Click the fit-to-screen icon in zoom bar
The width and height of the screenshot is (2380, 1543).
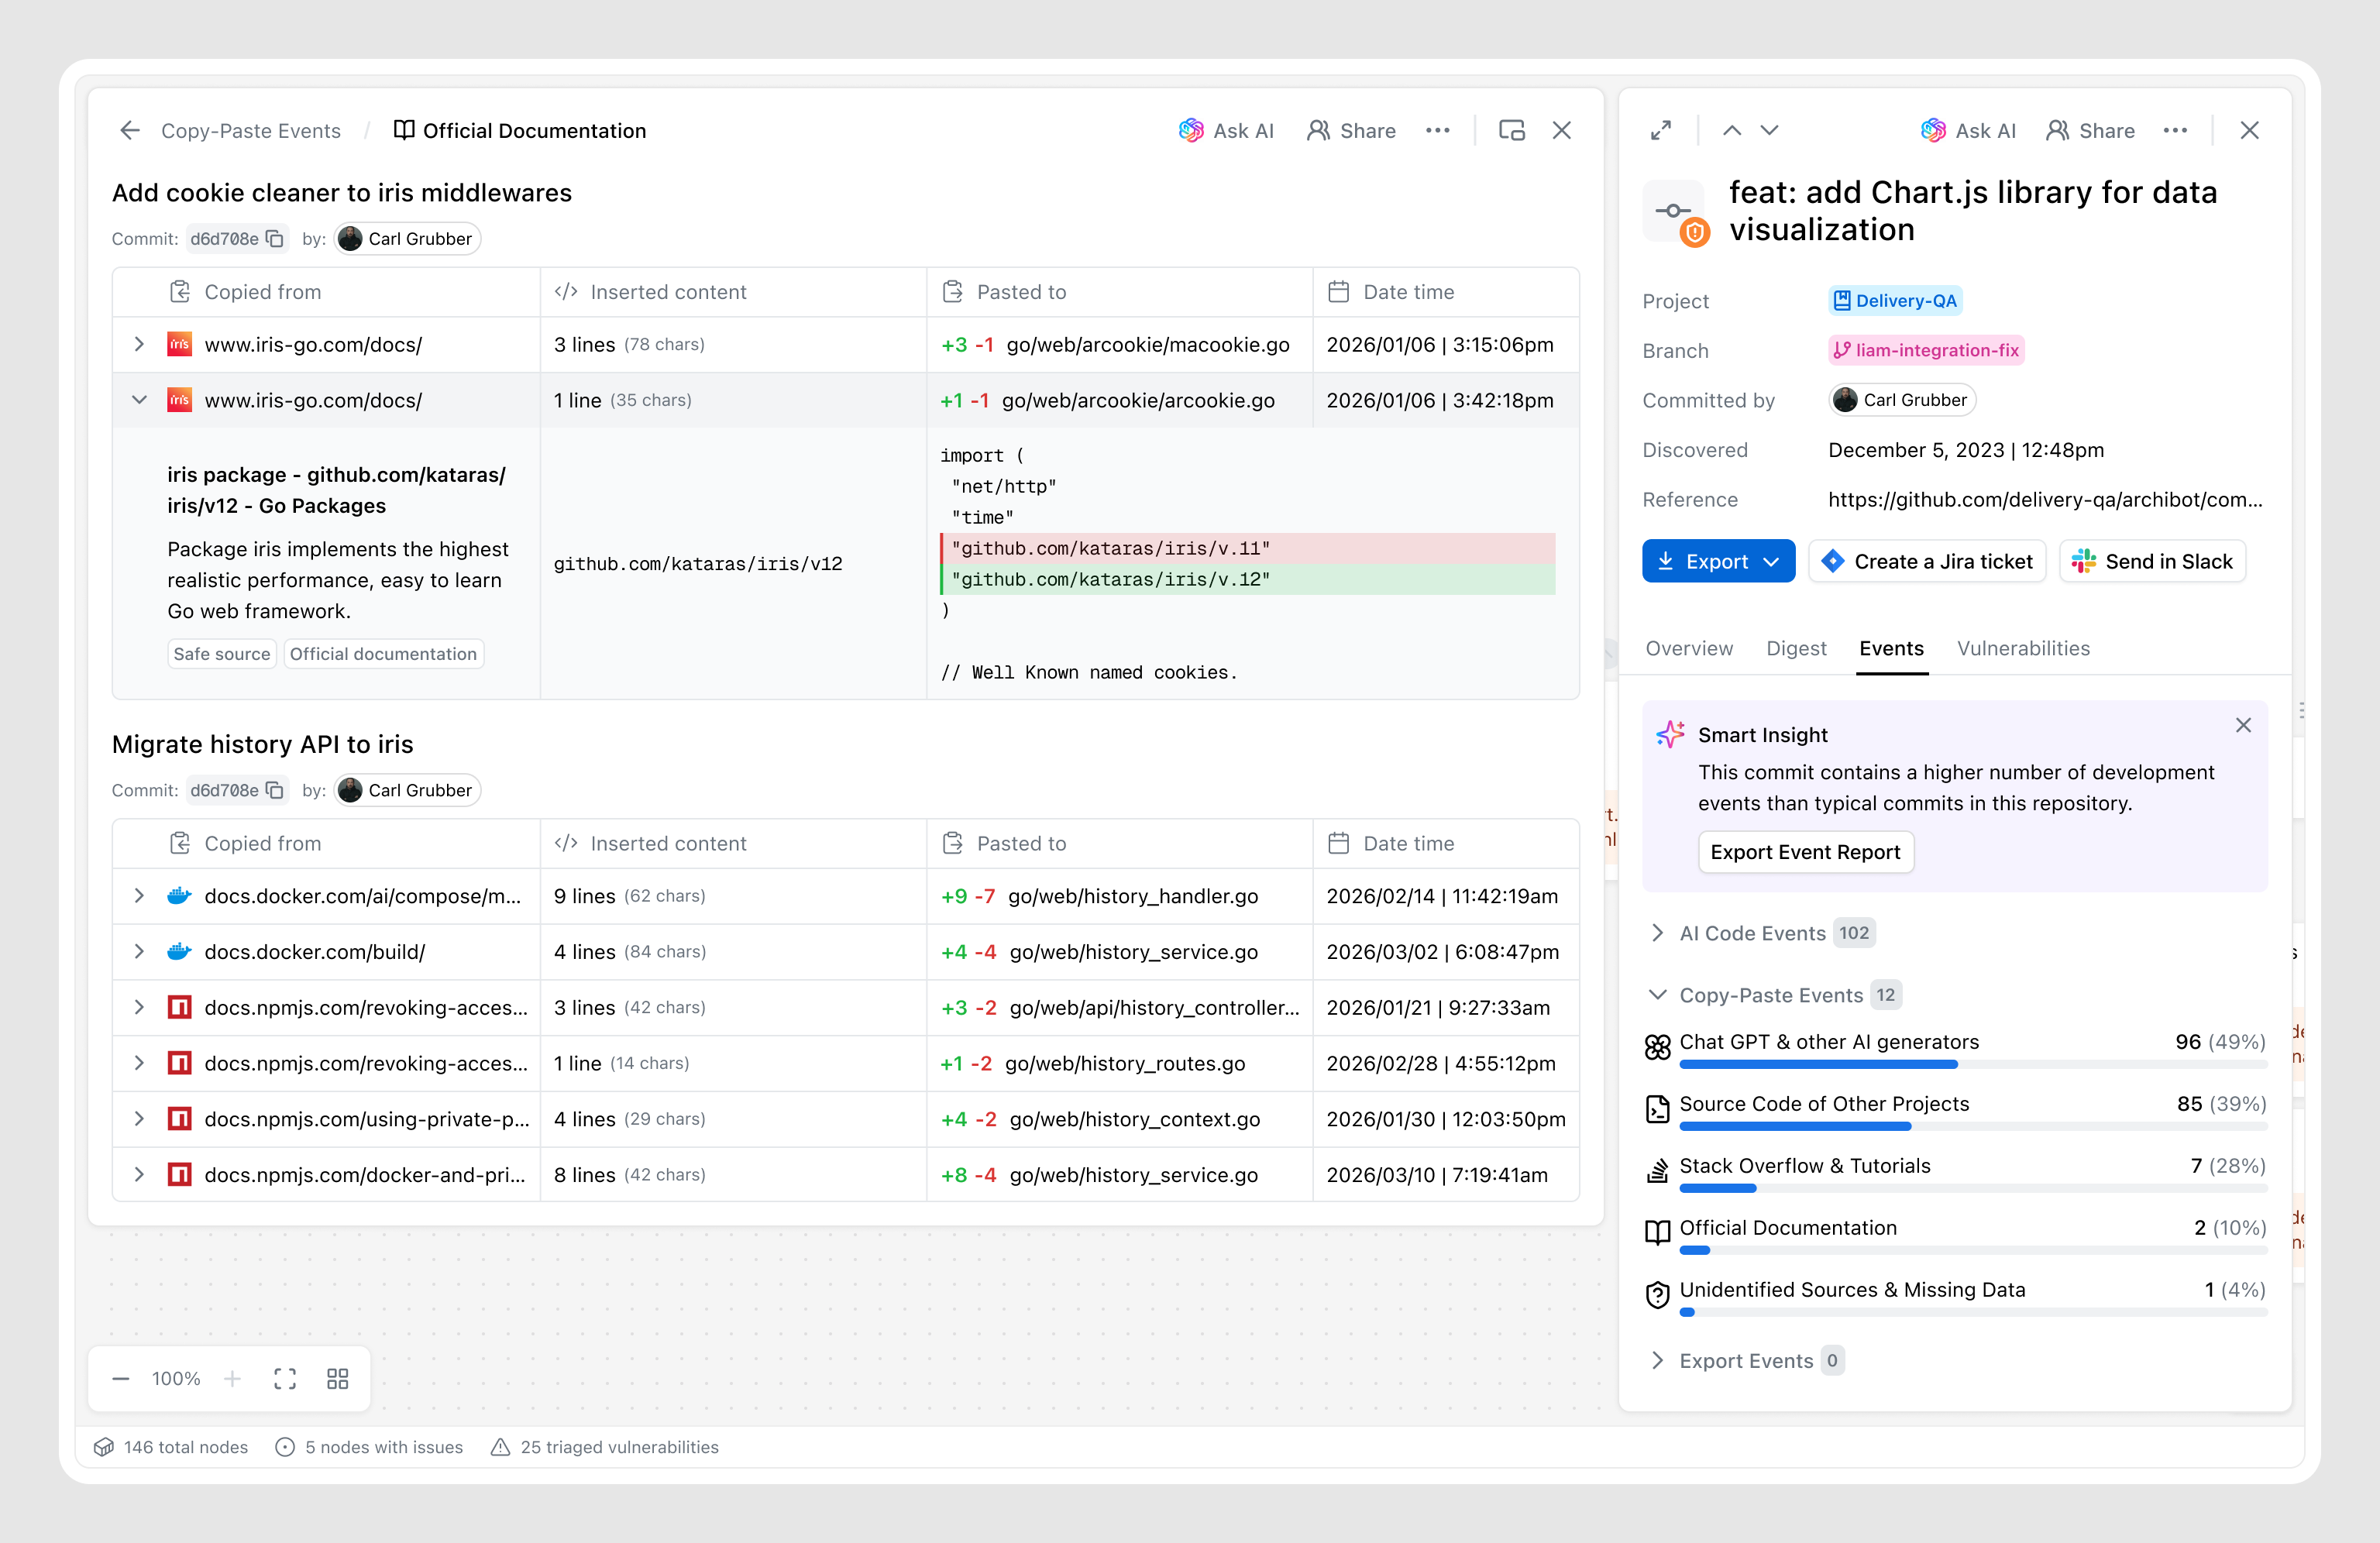tap(285, 1379)
